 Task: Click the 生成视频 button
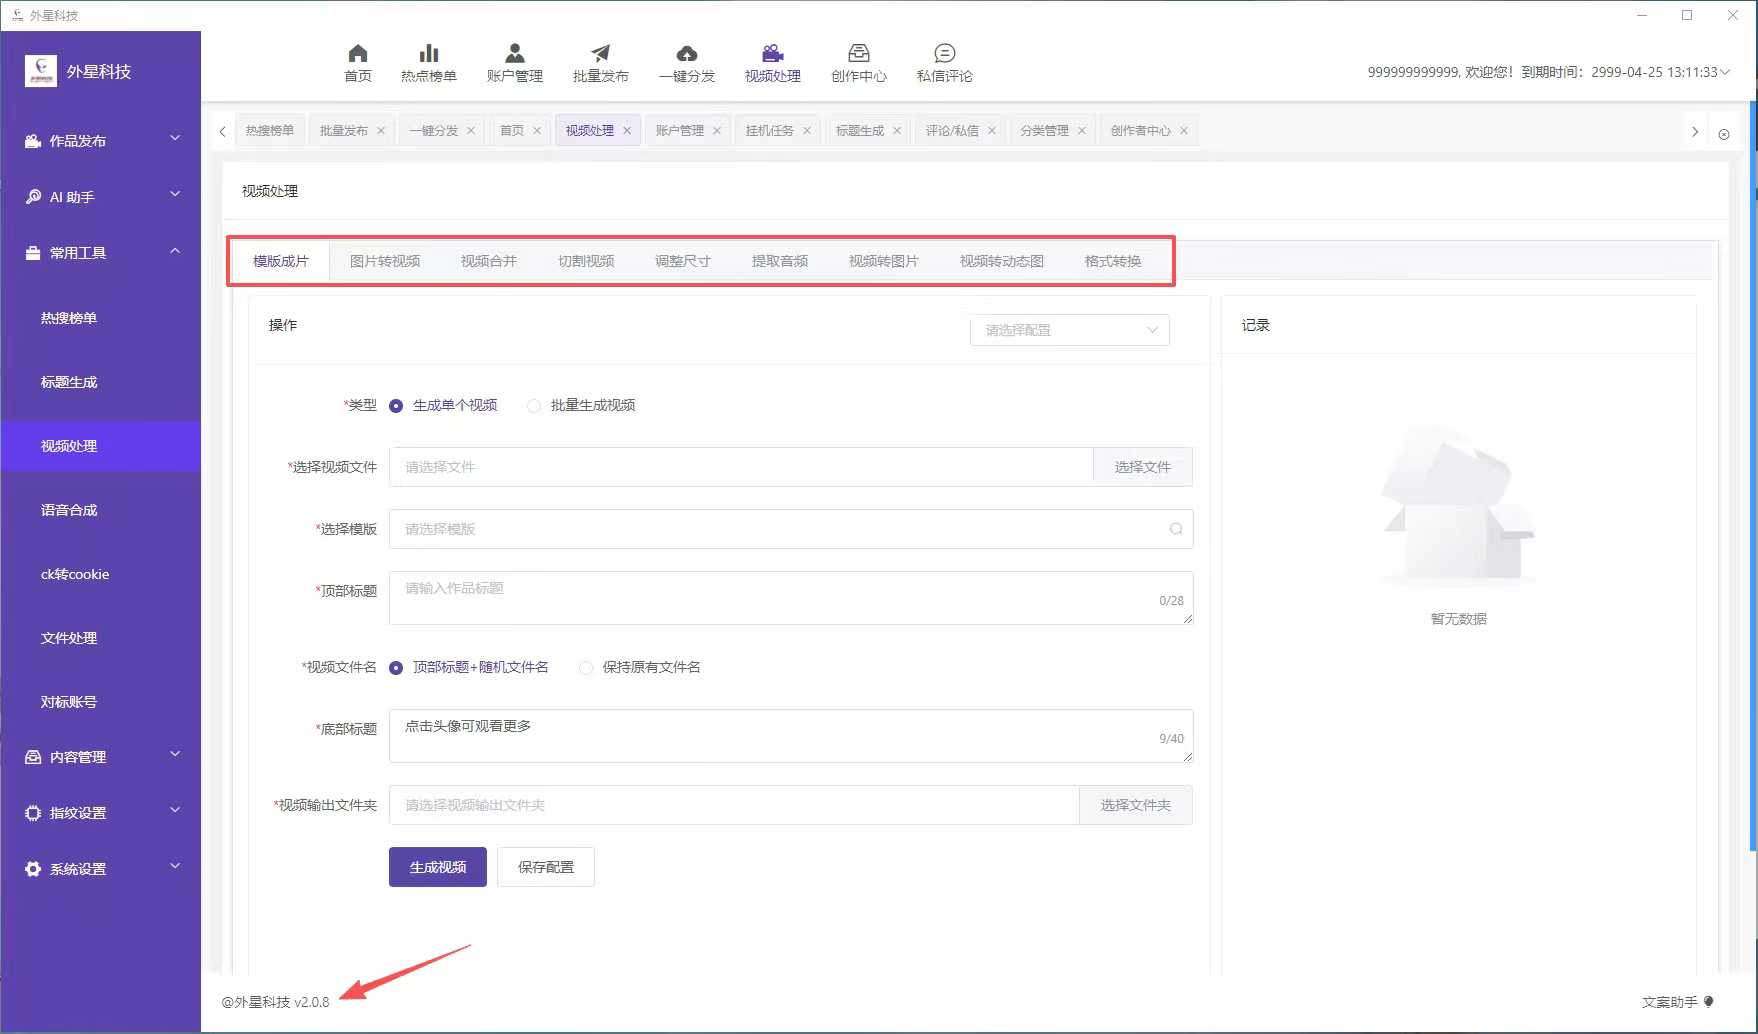click(437, 867)
